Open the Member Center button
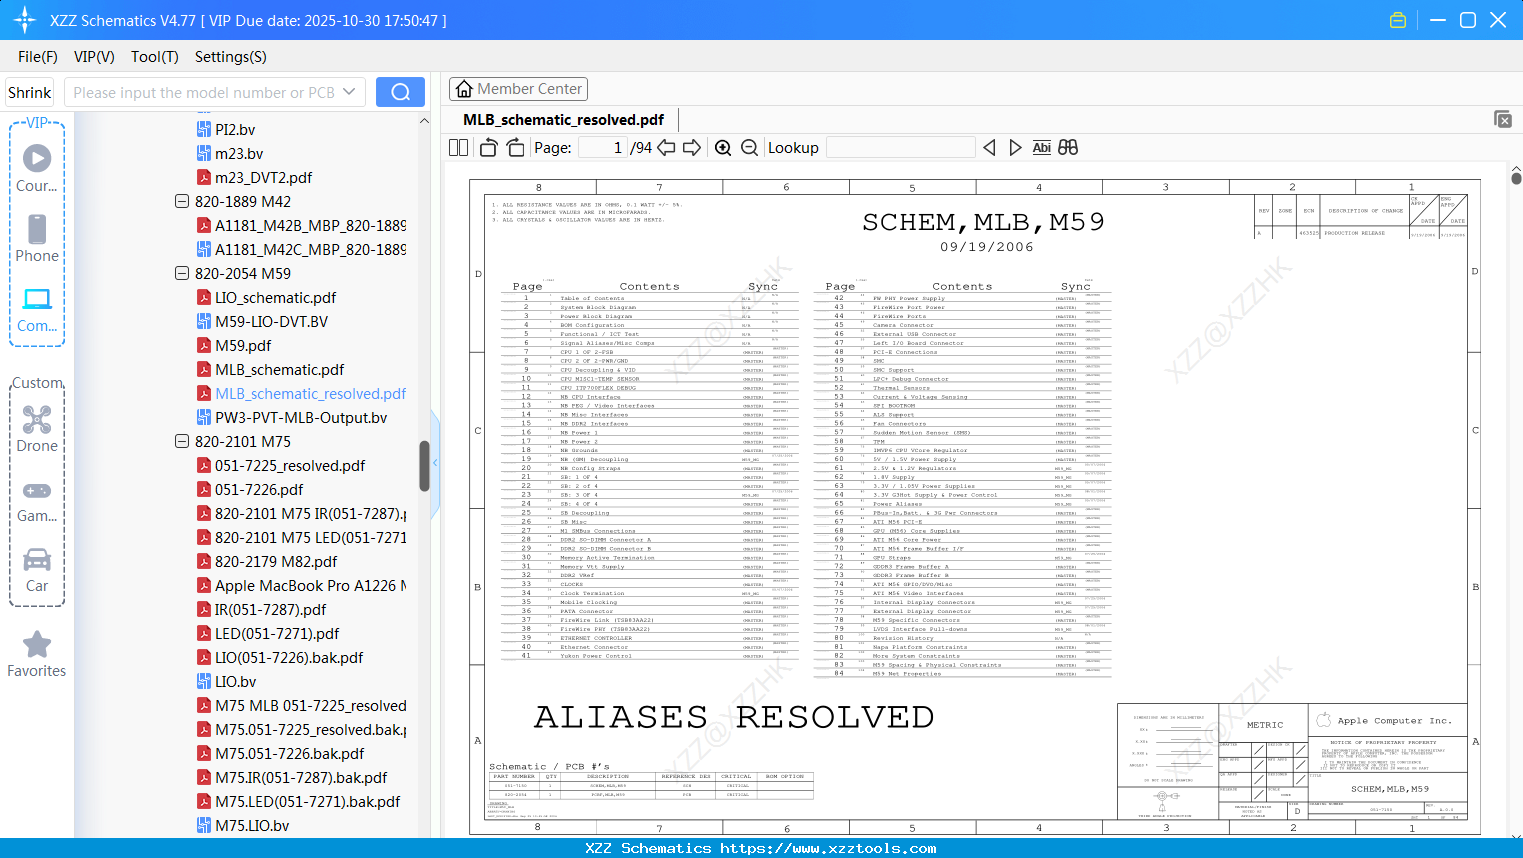Screen dimensions: 1523x858 (518, 89)
